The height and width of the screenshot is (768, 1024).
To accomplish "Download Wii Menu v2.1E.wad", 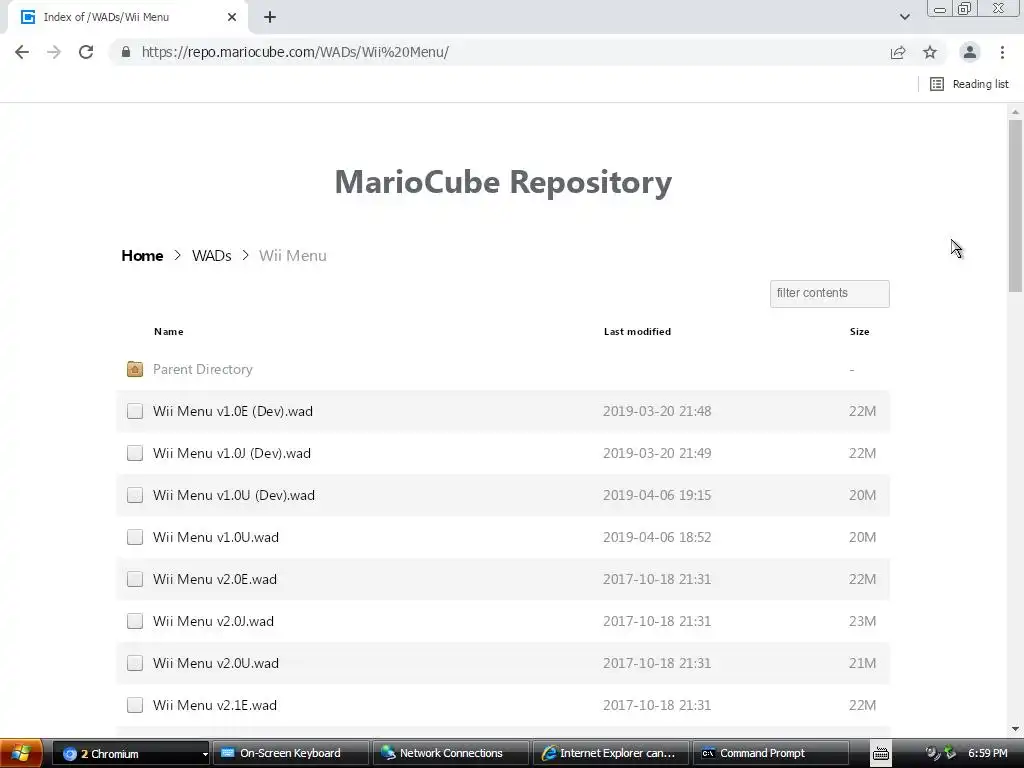I will pyautogui.click(x=215, y=705).
